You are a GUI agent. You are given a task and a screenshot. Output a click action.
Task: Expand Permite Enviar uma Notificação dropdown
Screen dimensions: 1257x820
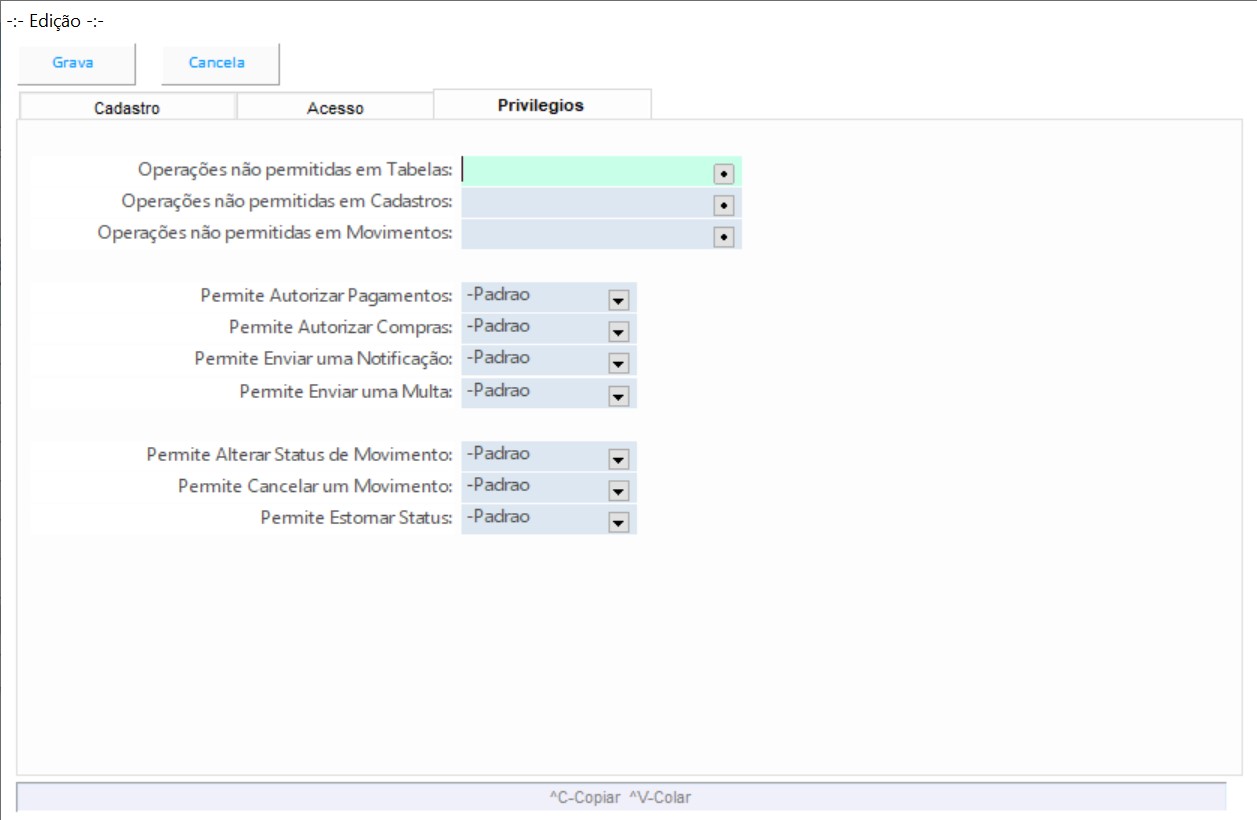pyautogui.click(x=618, y=363)
